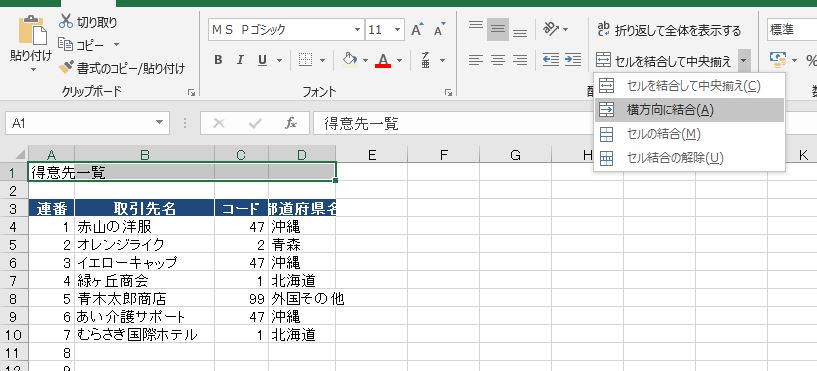Open underline style dropdown arrow
Image resolution: width=817 pixels, height=371 pixels.
click(279, 60)
